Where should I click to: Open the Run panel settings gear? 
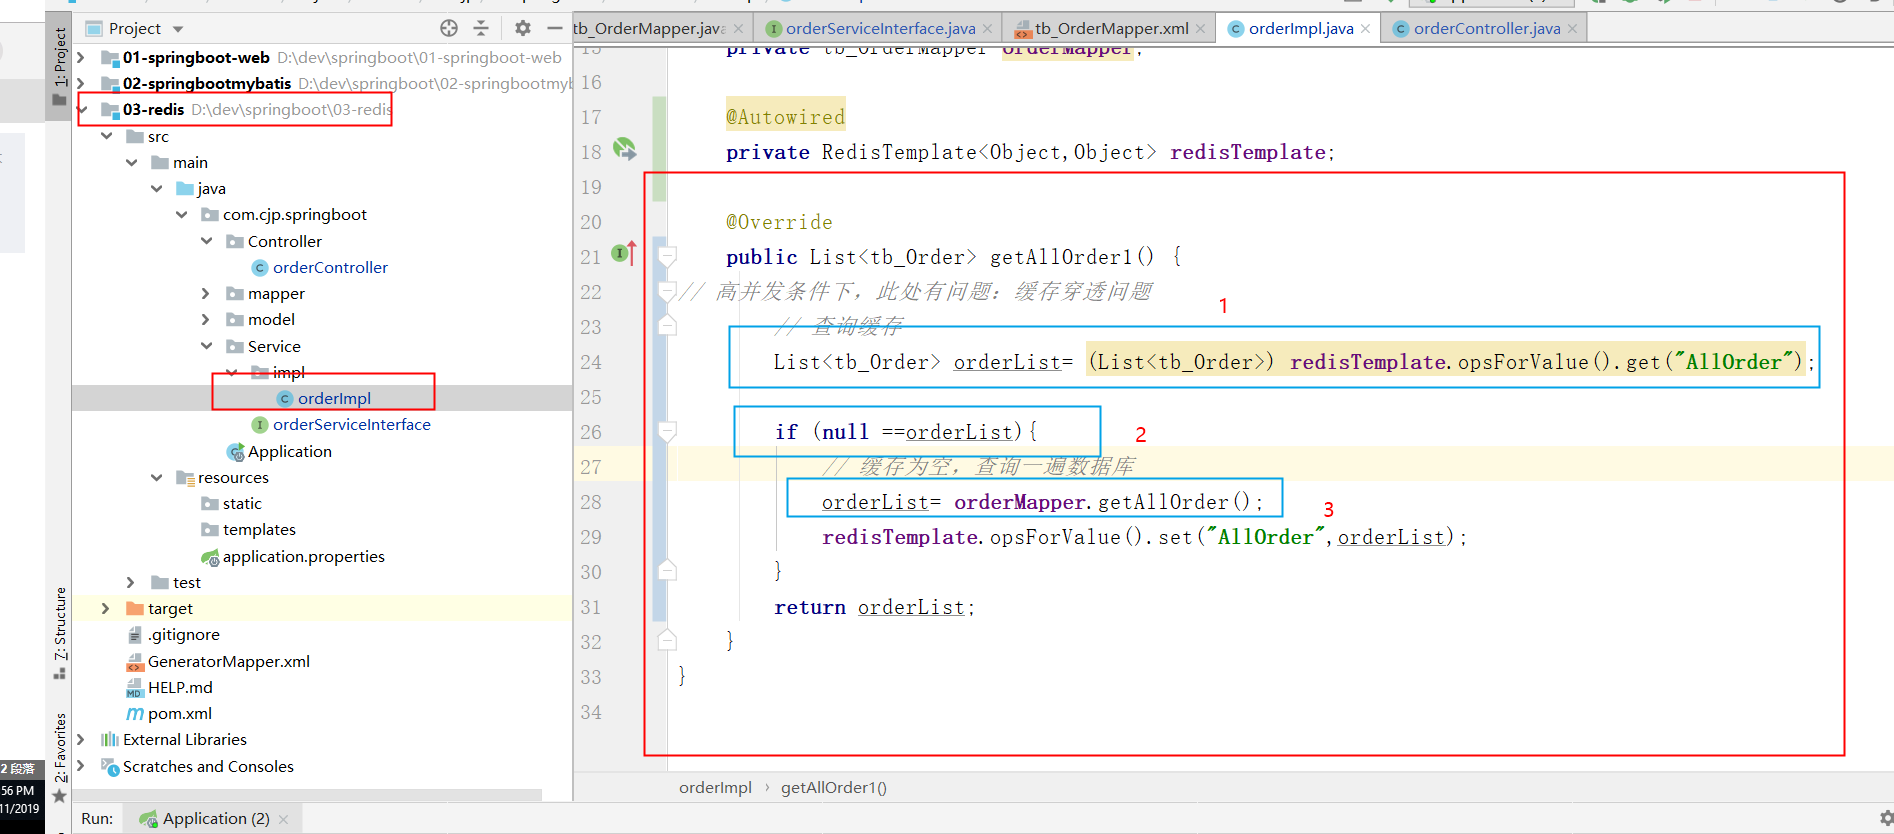[1886, 818]
